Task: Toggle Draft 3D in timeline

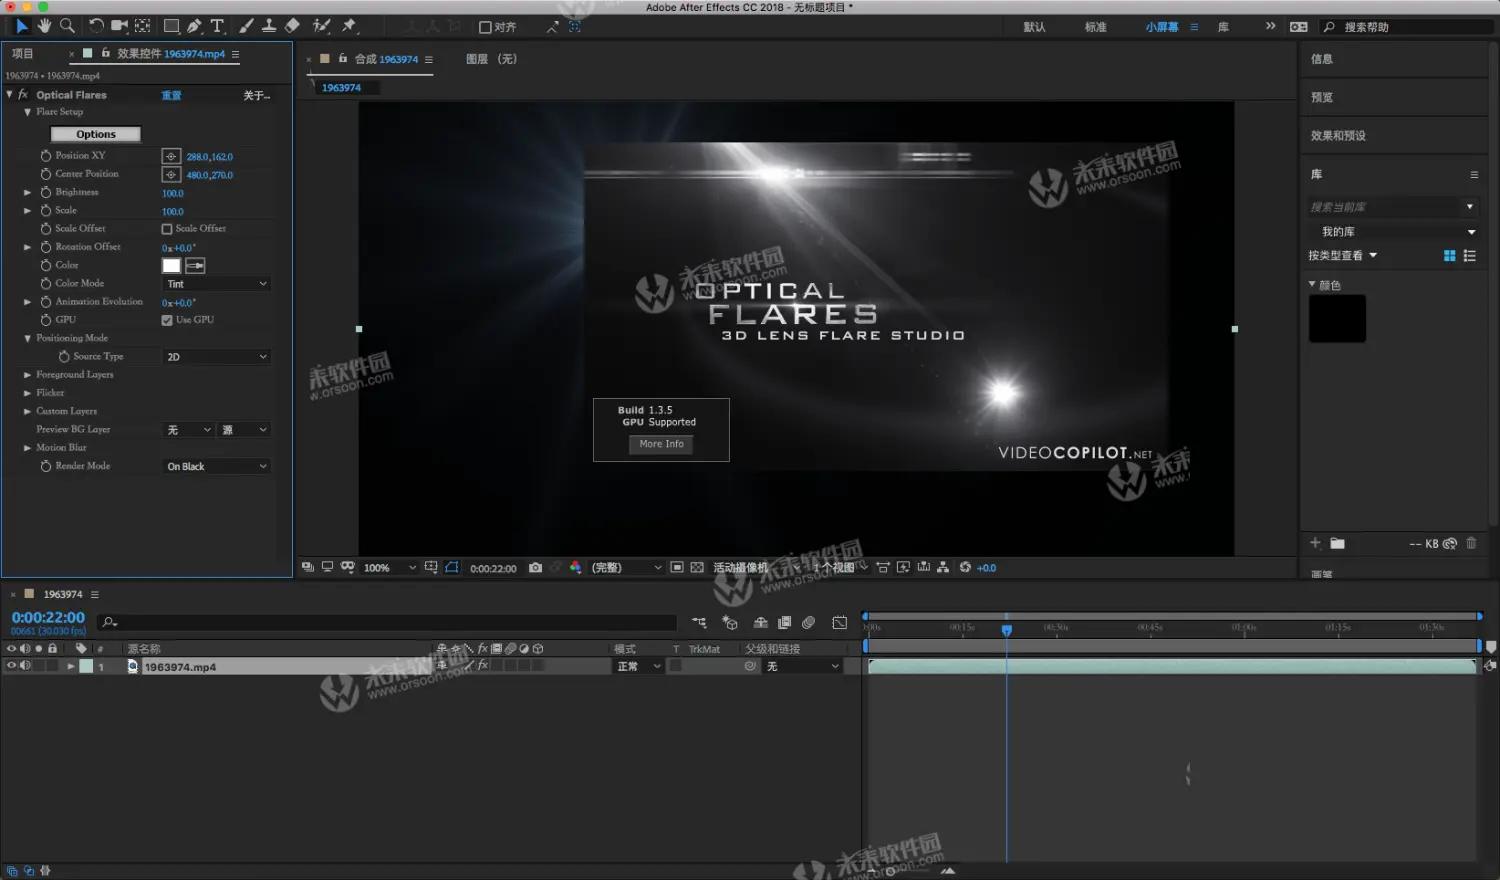Action: pos(730,623)
